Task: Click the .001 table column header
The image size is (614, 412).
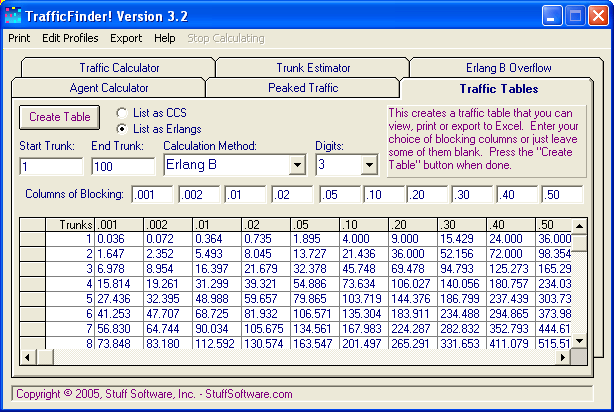Action: coord(119,225)
